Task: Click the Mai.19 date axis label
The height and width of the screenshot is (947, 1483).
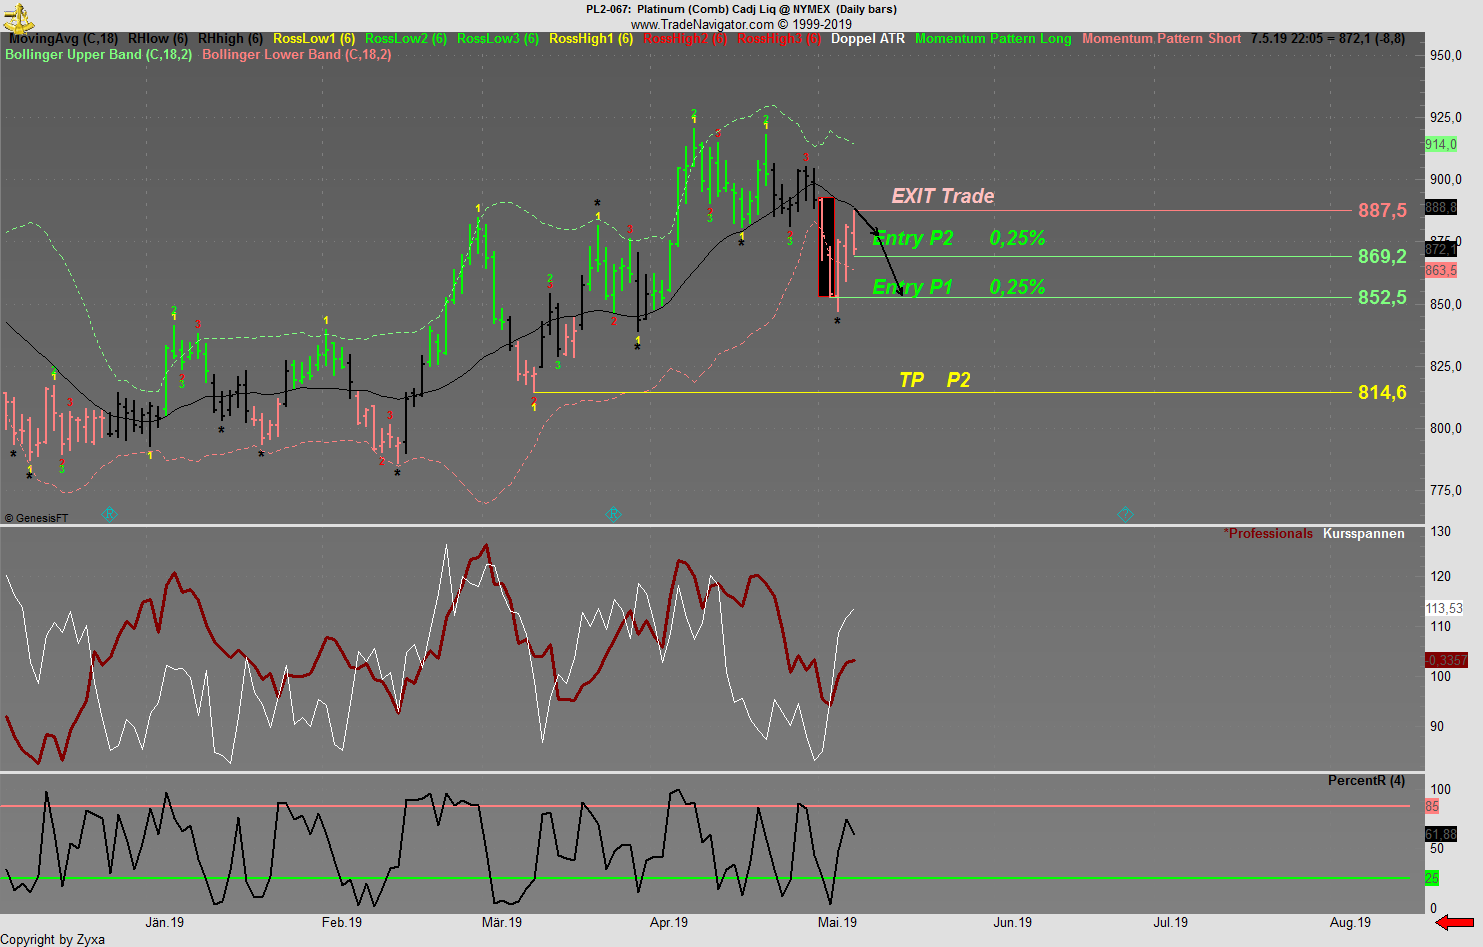Action: [838, 922]
